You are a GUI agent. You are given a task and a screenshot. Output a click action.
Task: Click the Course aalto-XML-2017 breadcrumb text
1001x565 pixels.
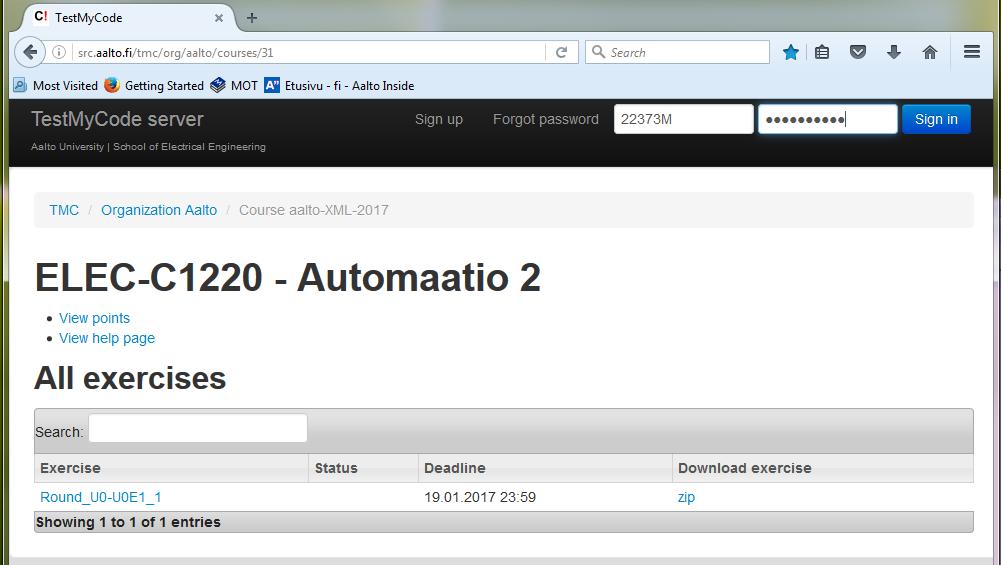(313, 210)
